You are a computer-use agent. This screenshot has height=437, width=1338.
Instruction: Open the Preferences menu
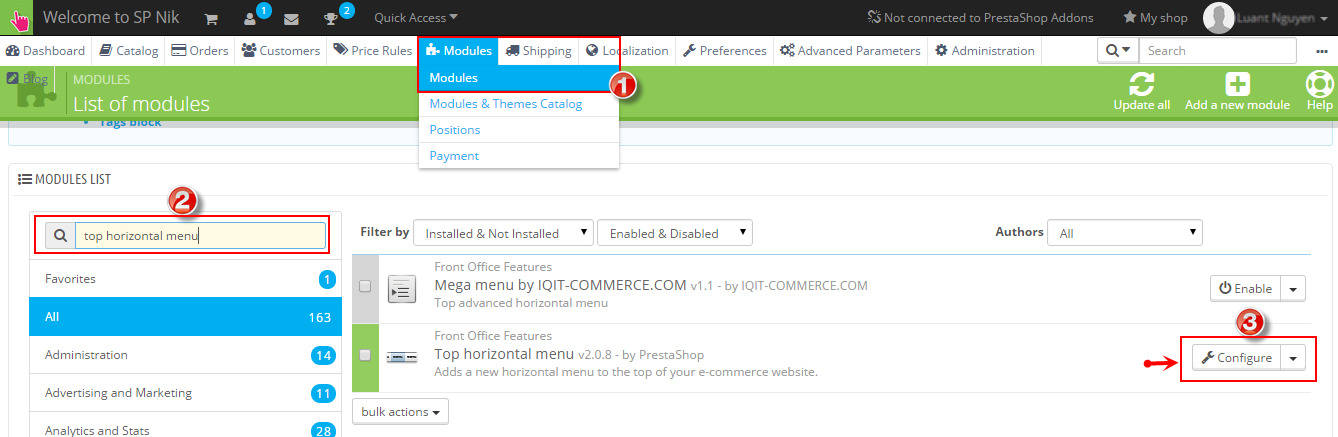click(725, 50)
